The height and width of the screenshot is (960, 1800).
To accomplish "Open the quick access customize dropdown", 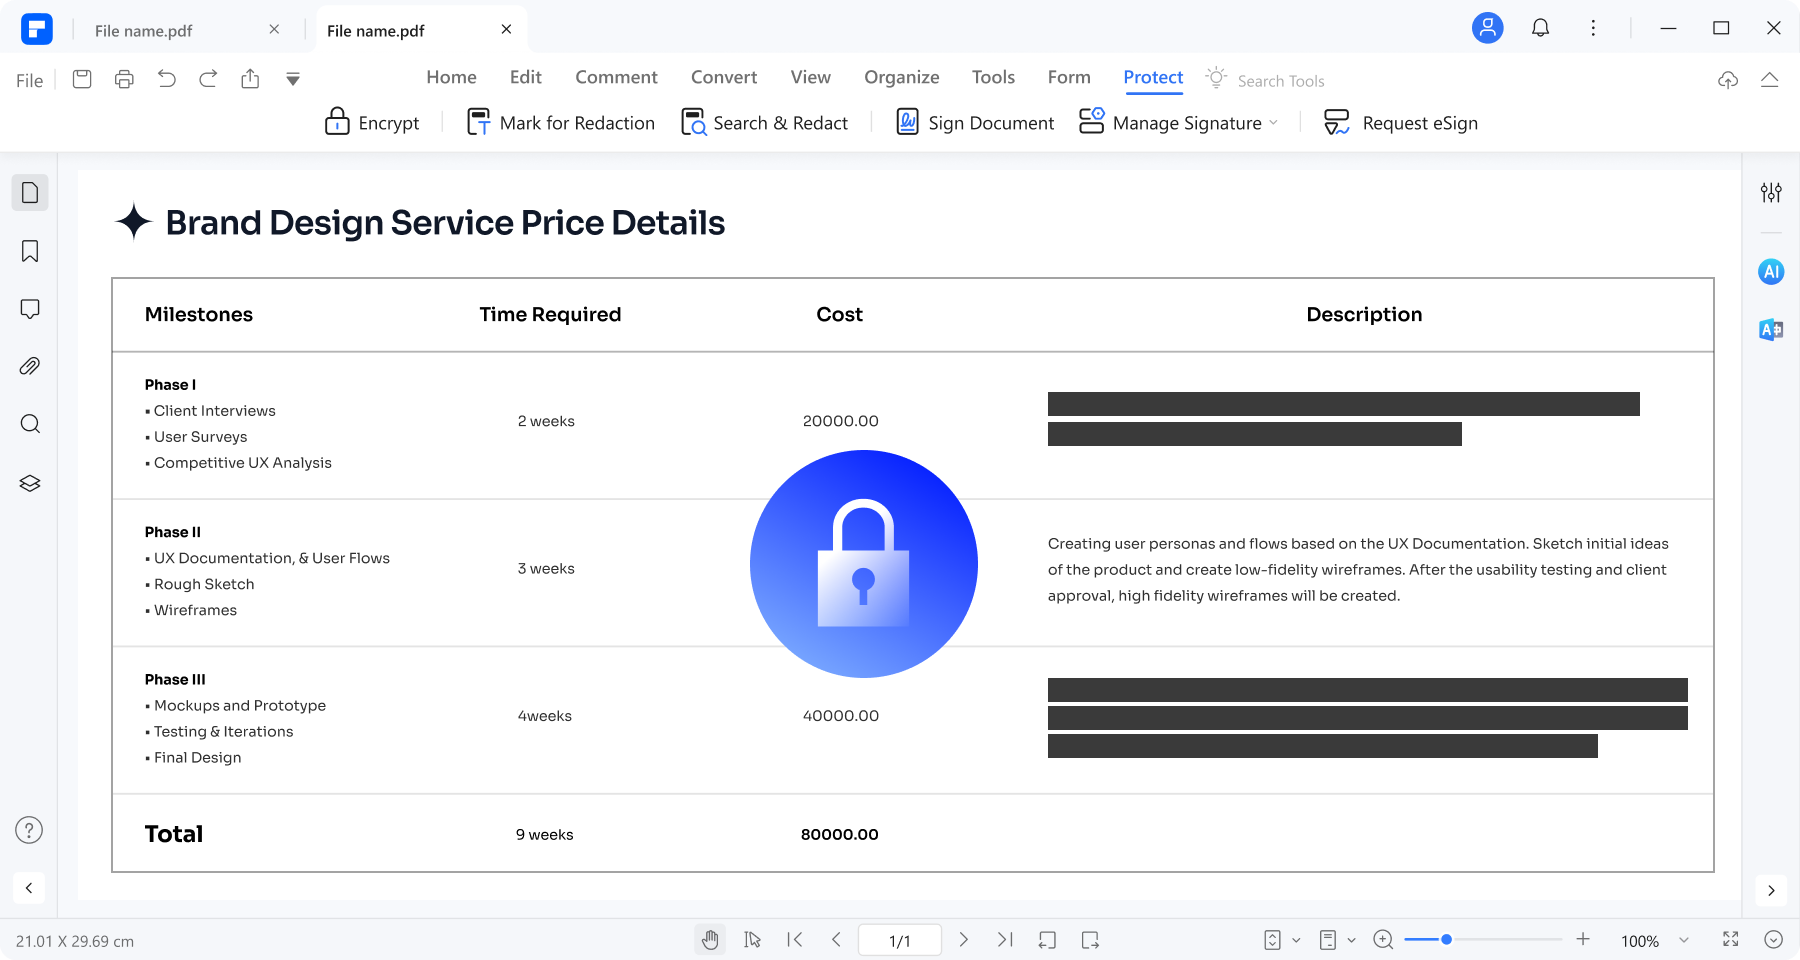I will tap(293, 79).
